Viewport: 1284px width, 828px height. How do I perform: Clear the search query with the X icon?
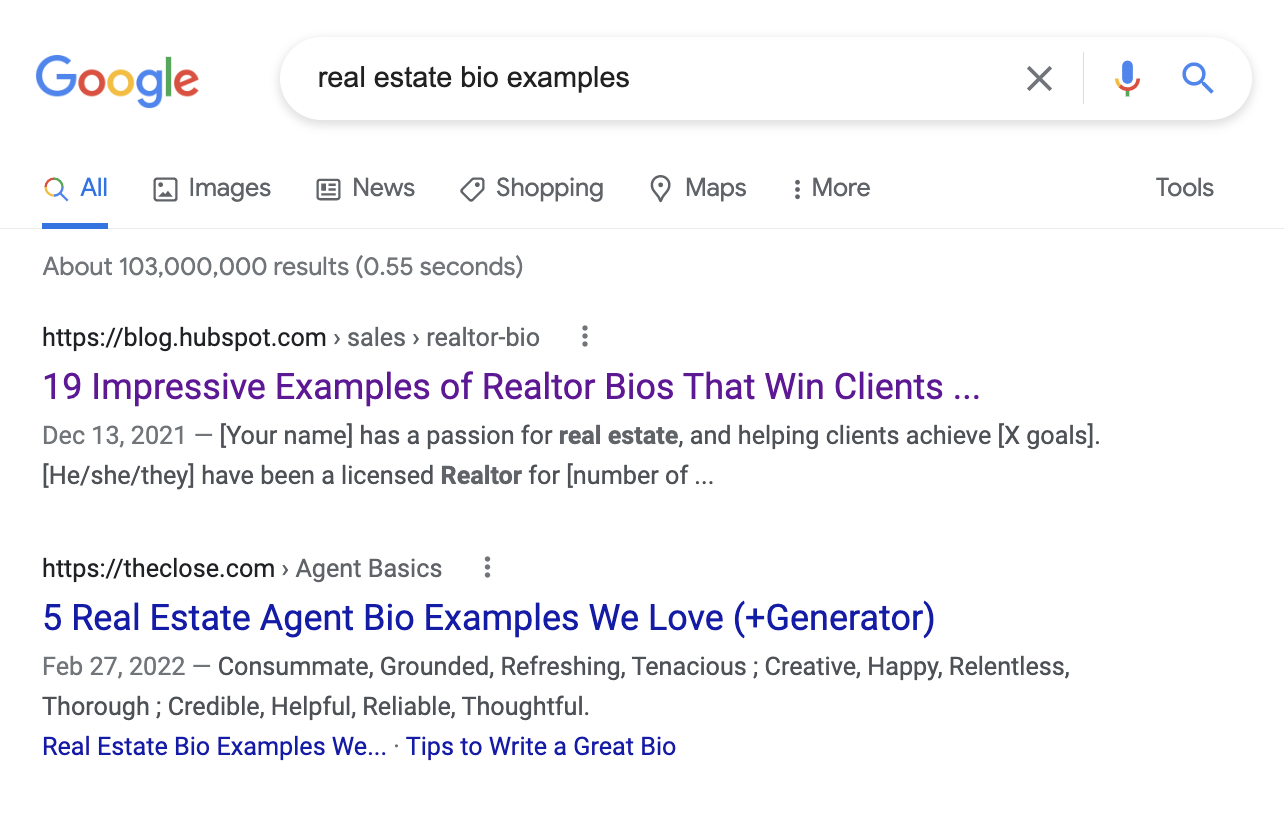[1039, 78]
